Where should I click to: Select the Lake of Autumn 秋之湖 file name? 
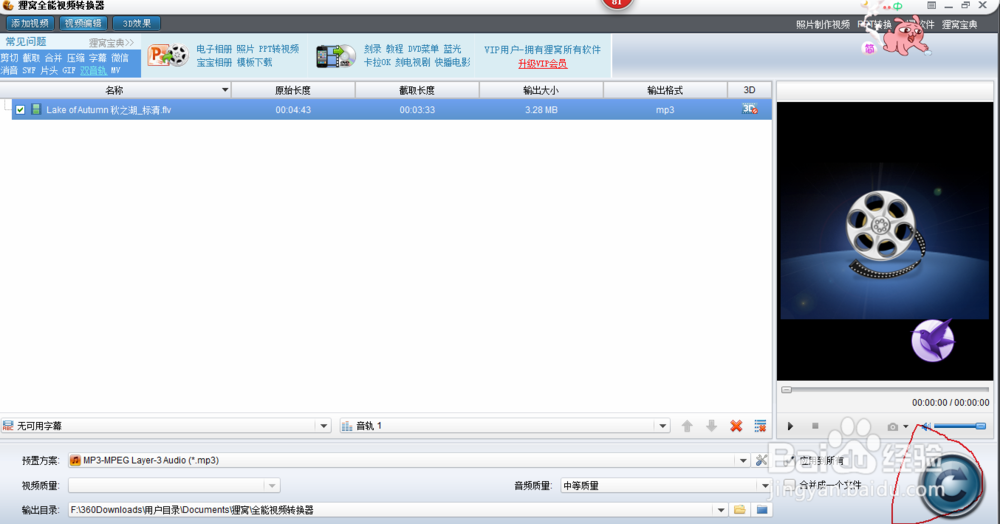[108, 110]
